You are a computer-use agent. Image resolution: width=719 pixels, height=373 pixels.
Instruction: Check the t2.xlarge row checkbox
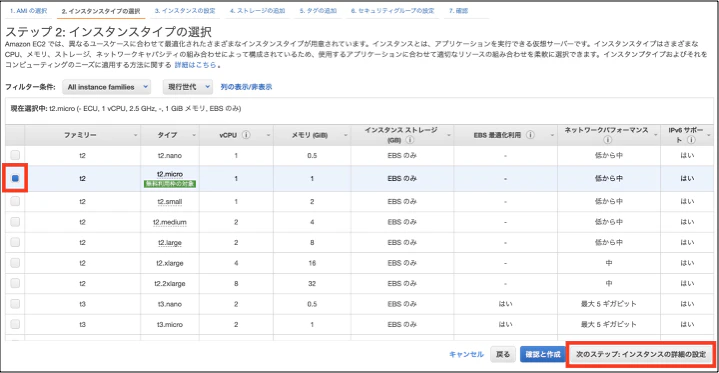[x=15, y=263]
